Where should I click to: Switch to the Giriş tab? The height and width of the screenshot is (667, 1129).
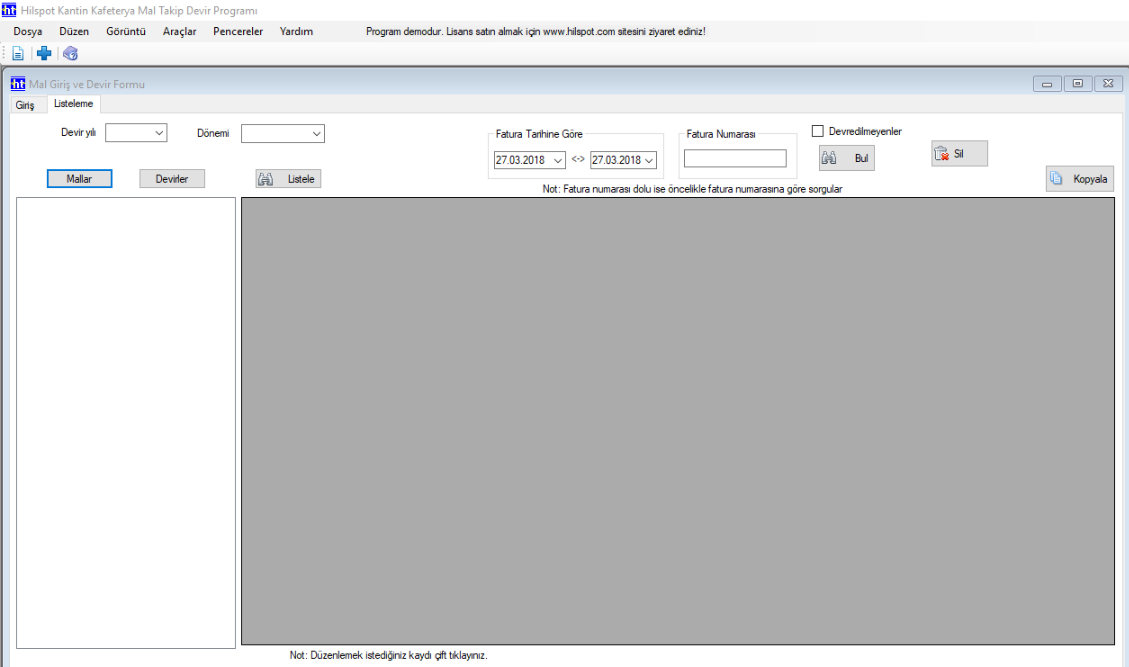tap(25, 104)
